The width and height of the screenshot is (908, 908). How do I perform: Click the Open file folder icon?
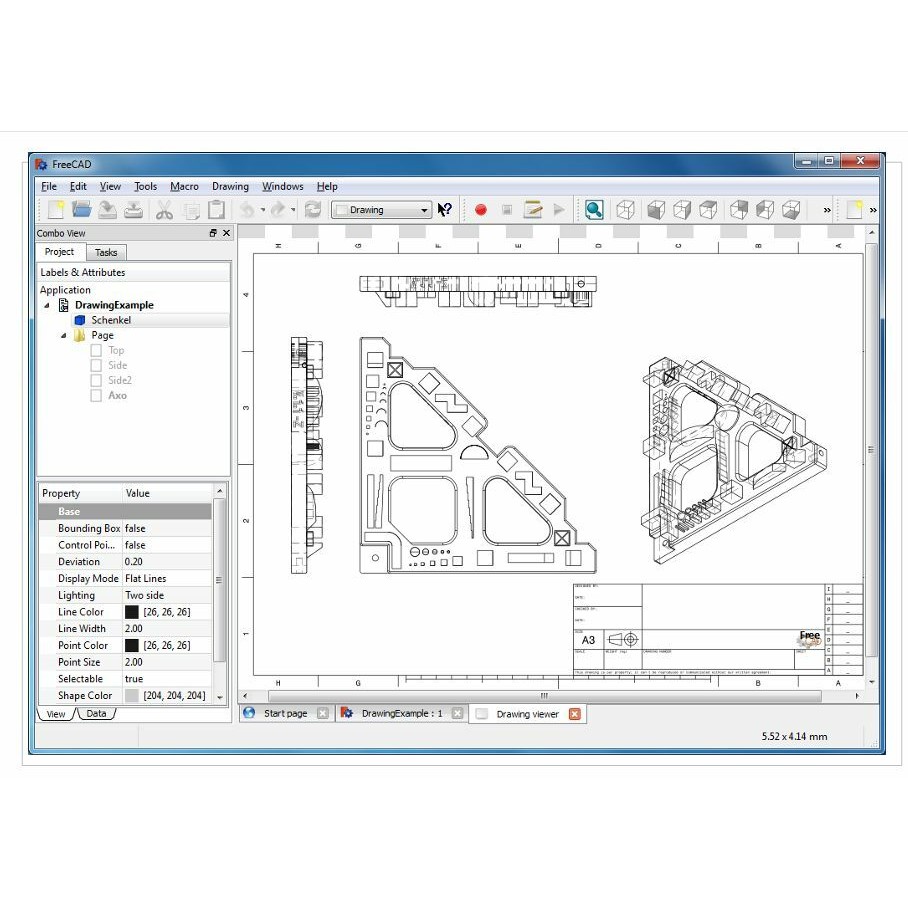coord(82,210)
